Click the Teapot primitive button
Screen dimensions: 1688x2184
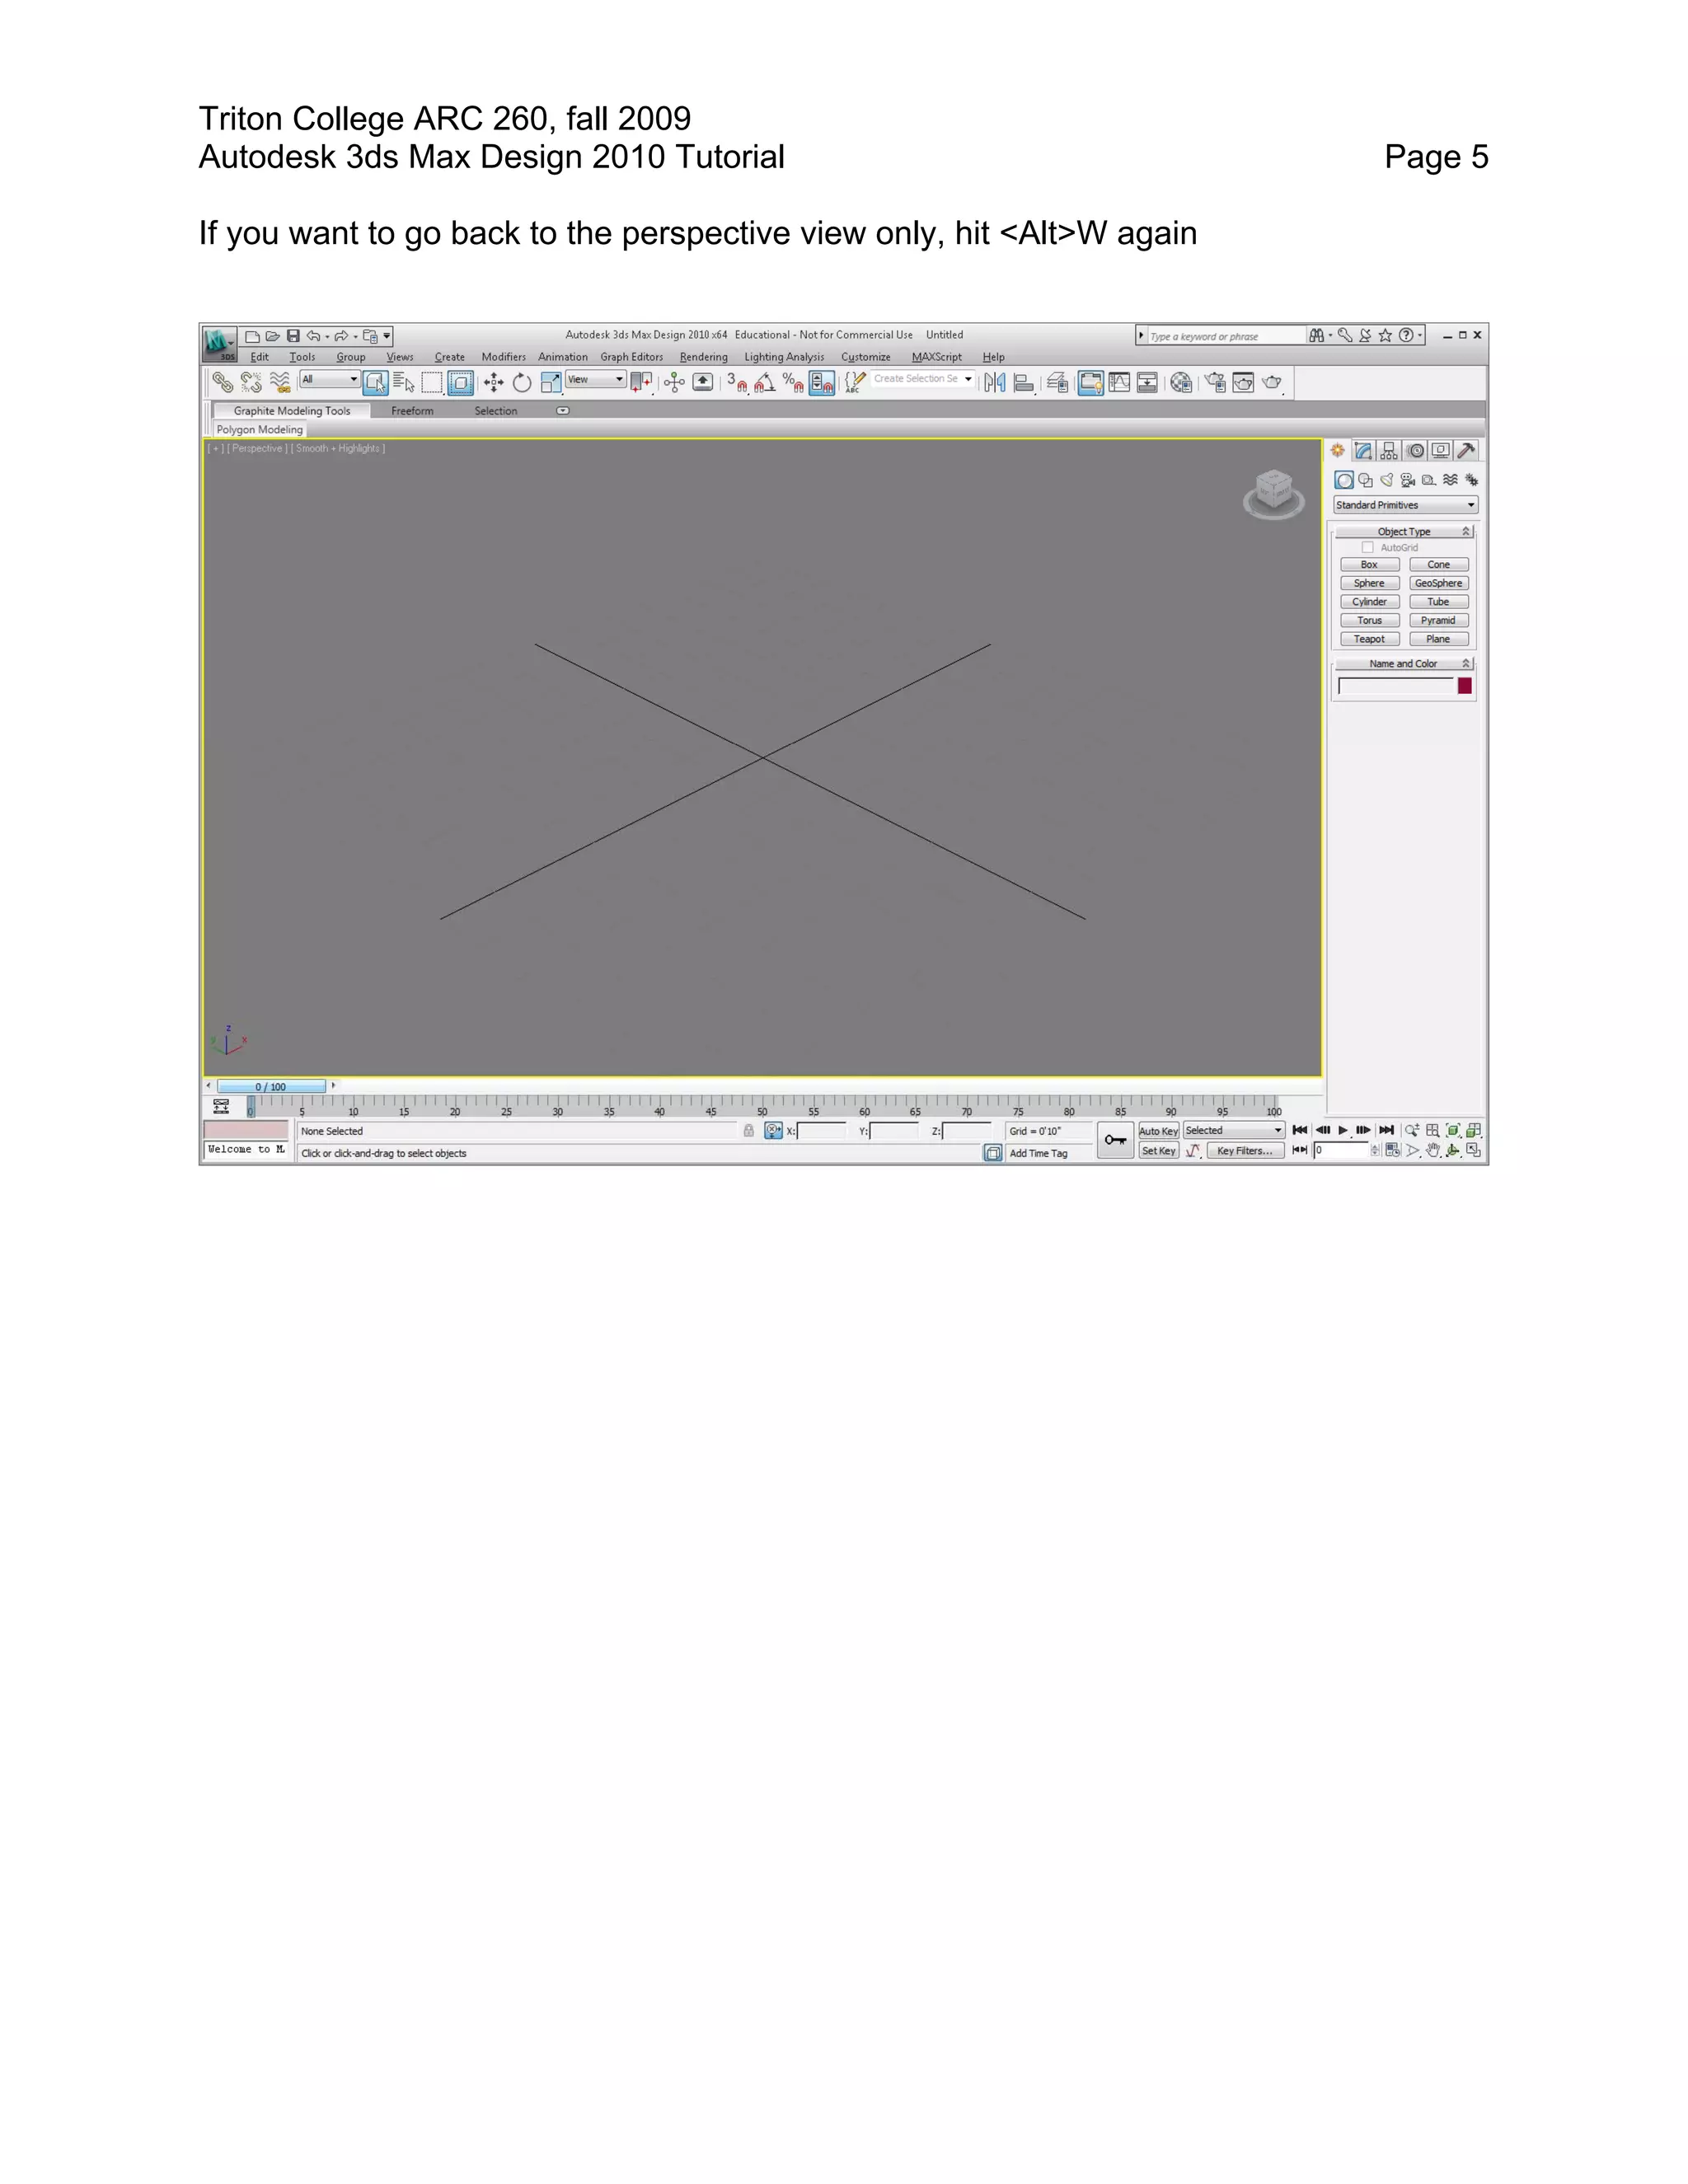point(1370,639)
